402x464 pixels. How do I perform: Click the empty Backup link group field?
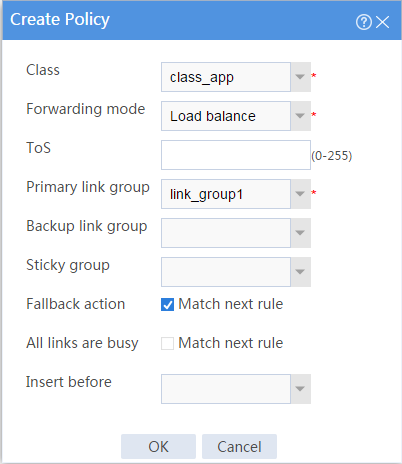click(226, 233)
